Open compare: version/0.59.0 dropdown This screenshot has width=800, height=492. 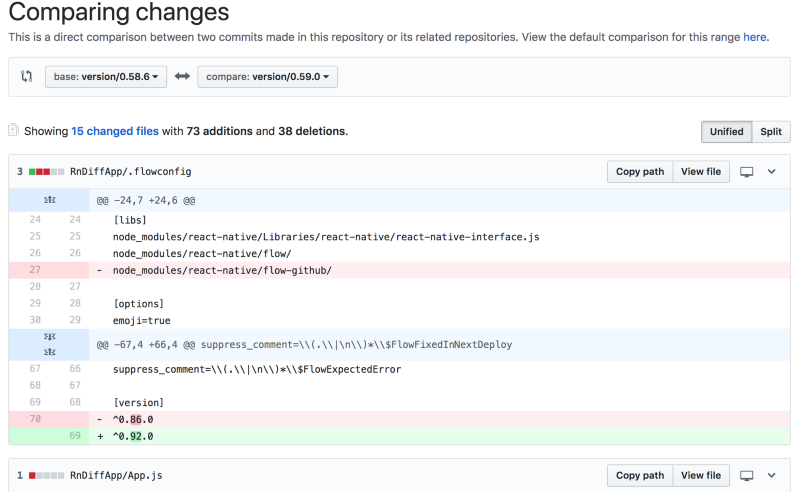267,76
